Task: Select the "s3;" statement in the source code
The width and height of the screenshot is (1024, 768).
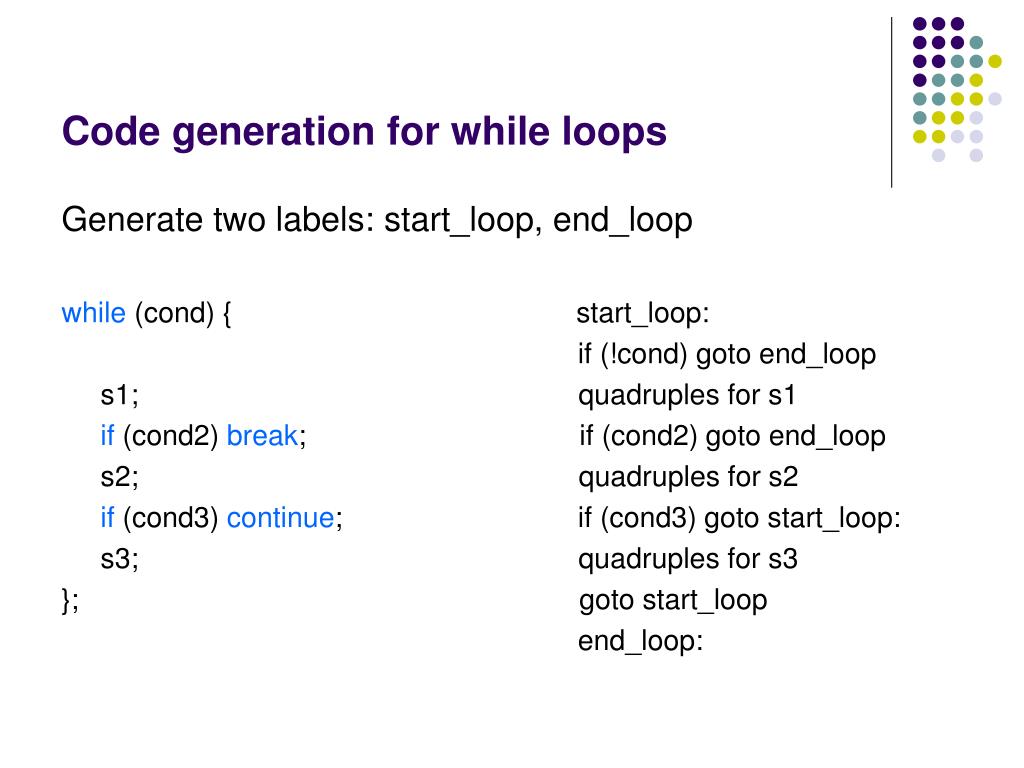Action: coord(119,559)
